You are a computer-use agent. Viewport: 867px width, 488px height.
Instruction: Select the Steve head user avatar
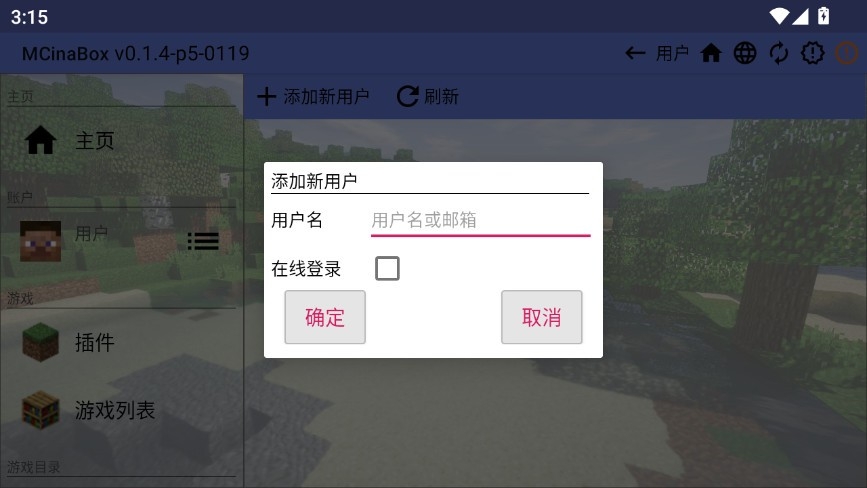pyautogui.click(x=40, y=241)
